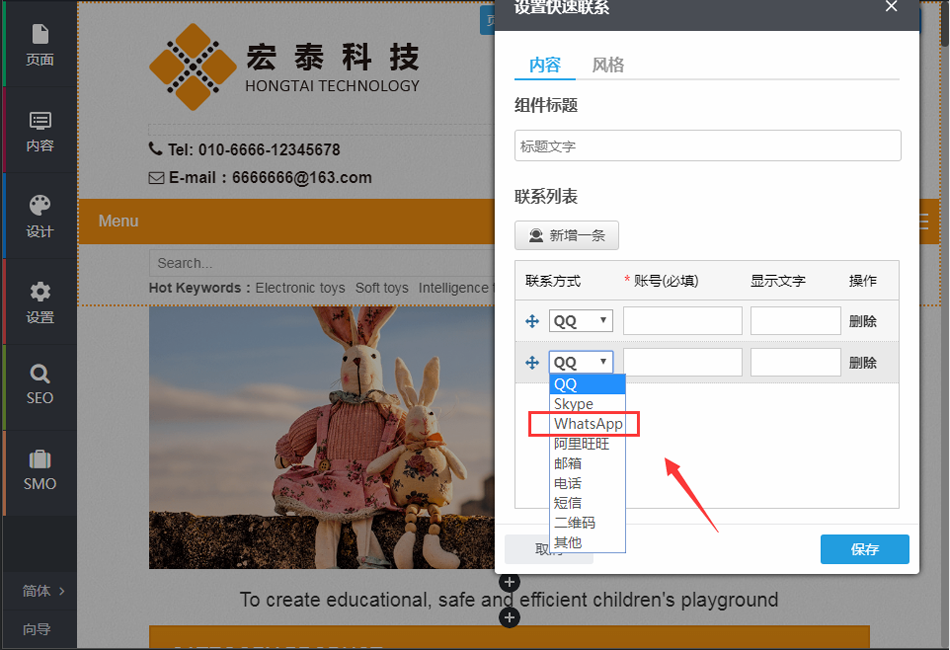The image size is (950, 650).
Task: Collapse the second row's open QQ dropdown
Action: [x=581, y=362]
